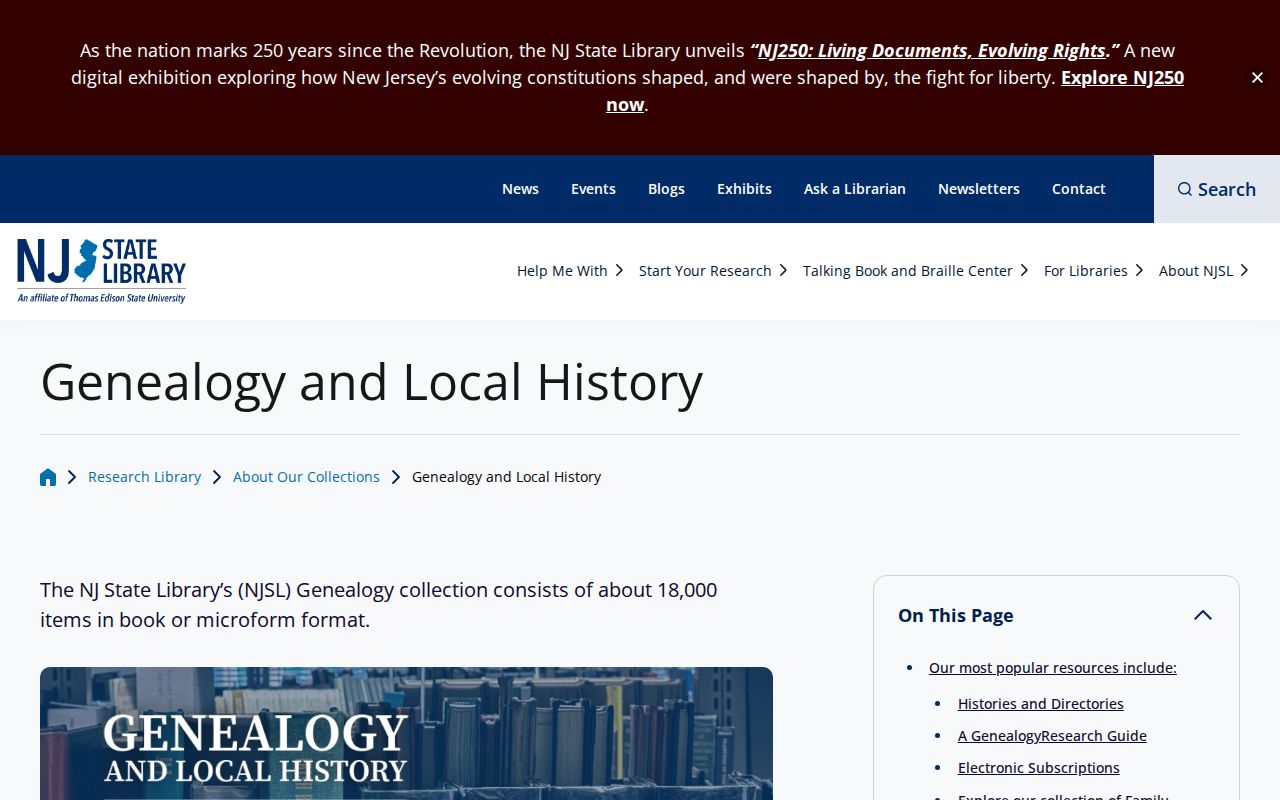This screenshot has height=800, width=1280.
Task: Go to Research Library breadcrumb
Action: [144, 477]
